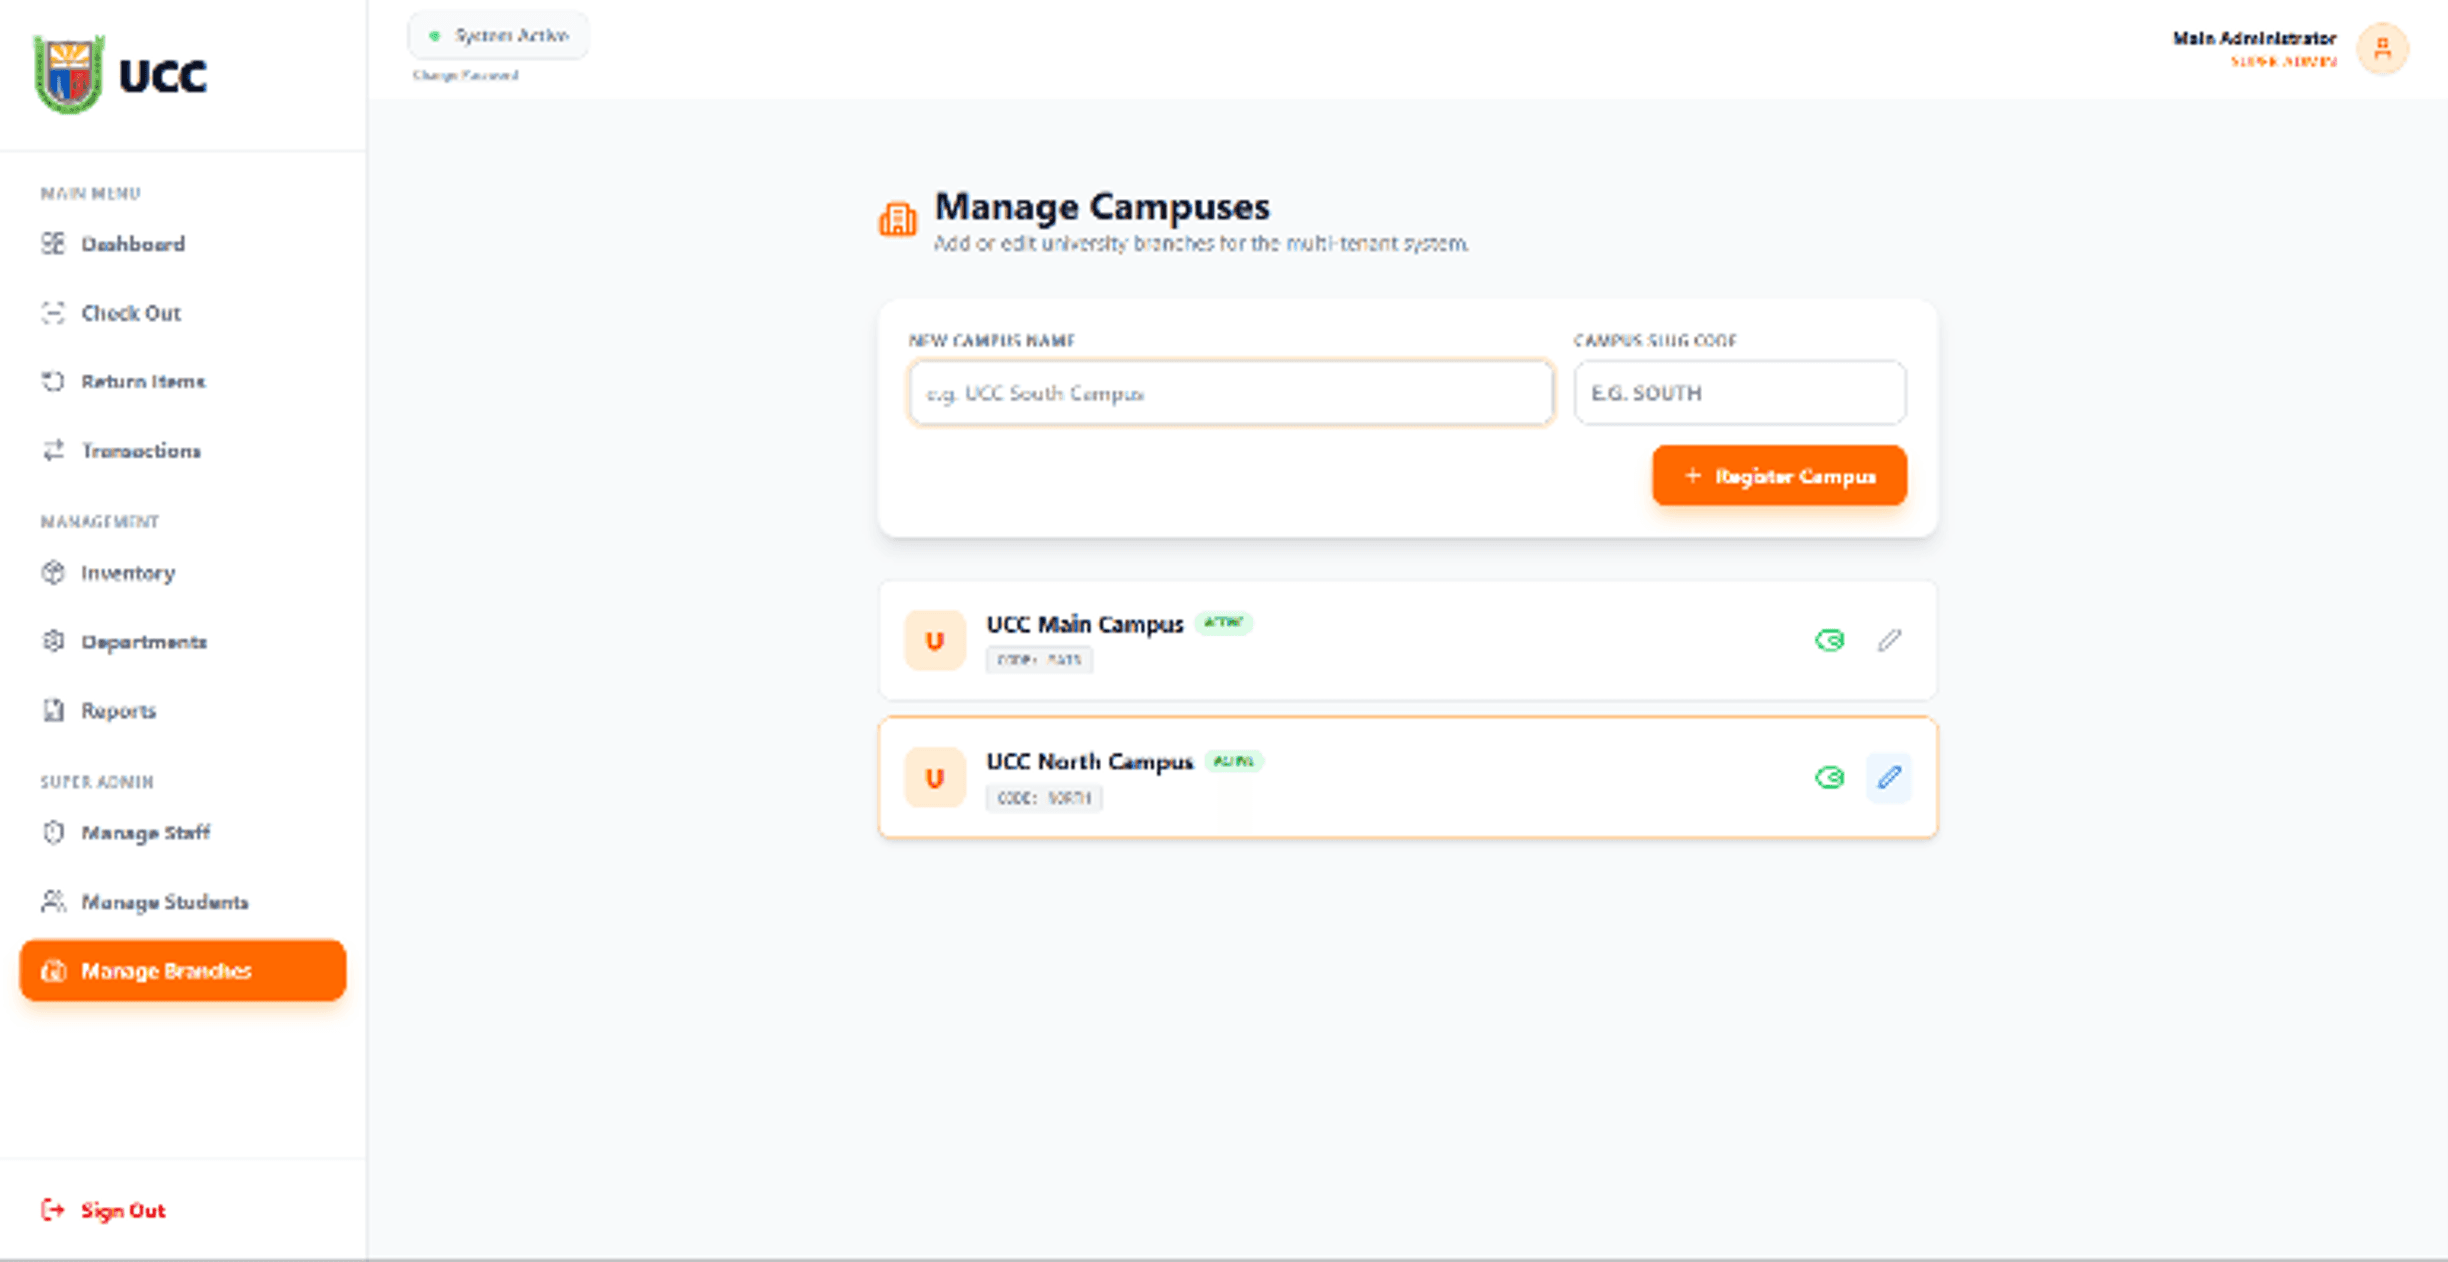
Task: Open the Reports page
Action: click(x=182, y=711)
